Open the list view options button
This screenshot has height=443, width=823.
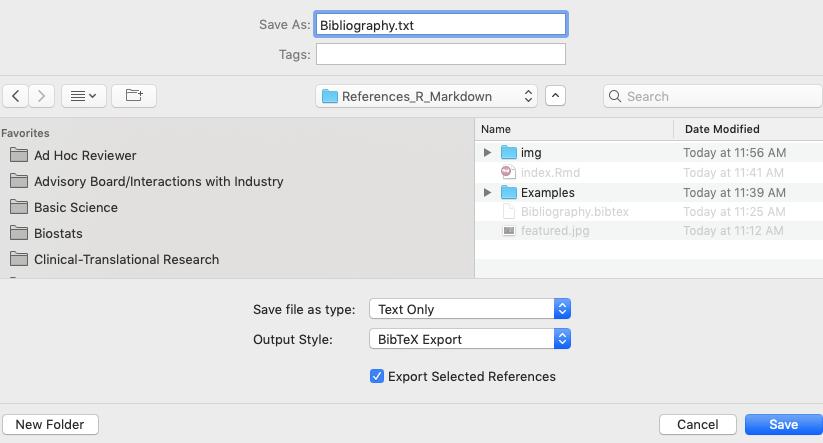tap(84, 96)
